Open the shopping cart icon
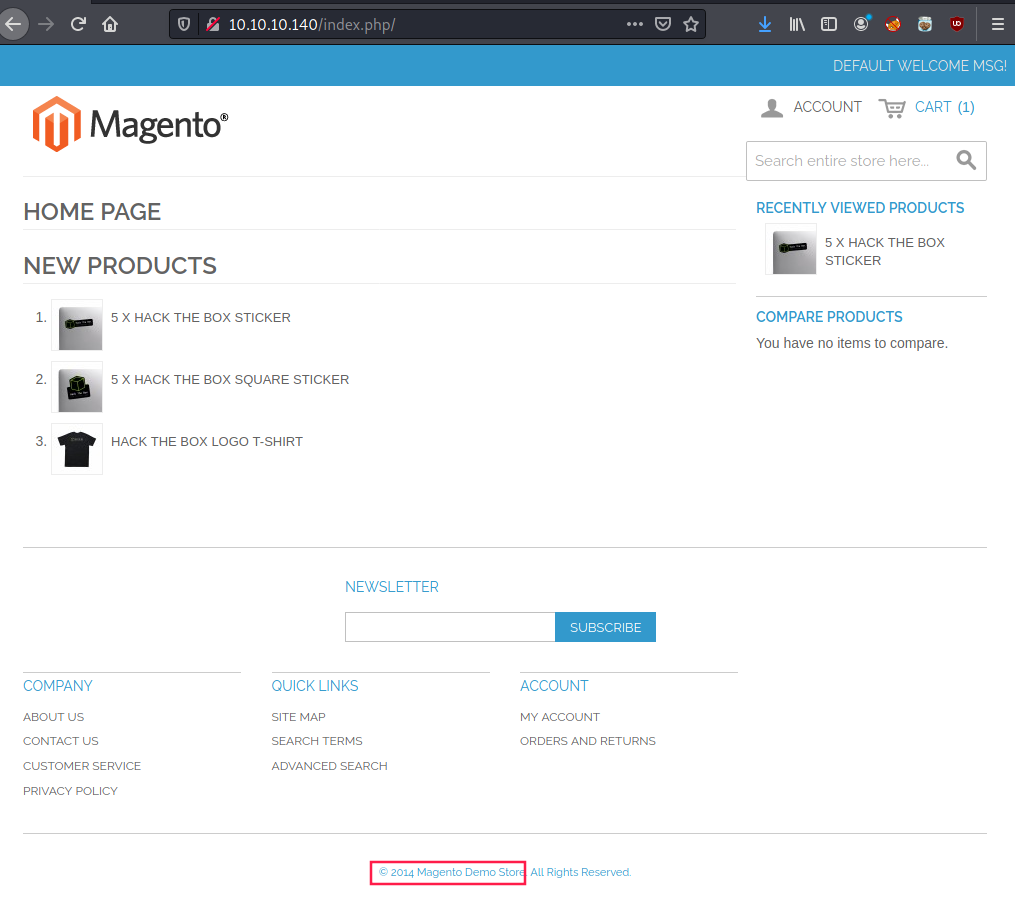 coord(892,107)
